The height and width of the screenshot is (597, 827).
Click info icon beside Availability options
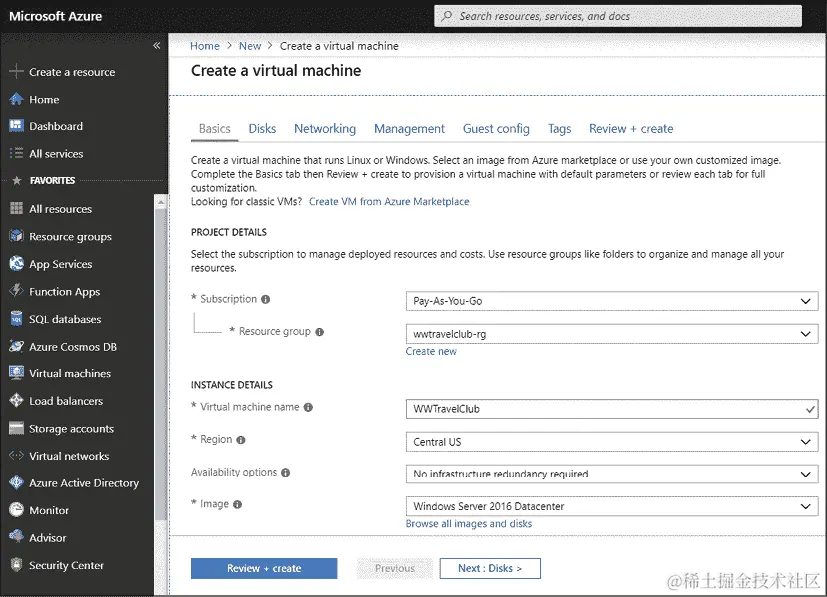click(285, 473)
